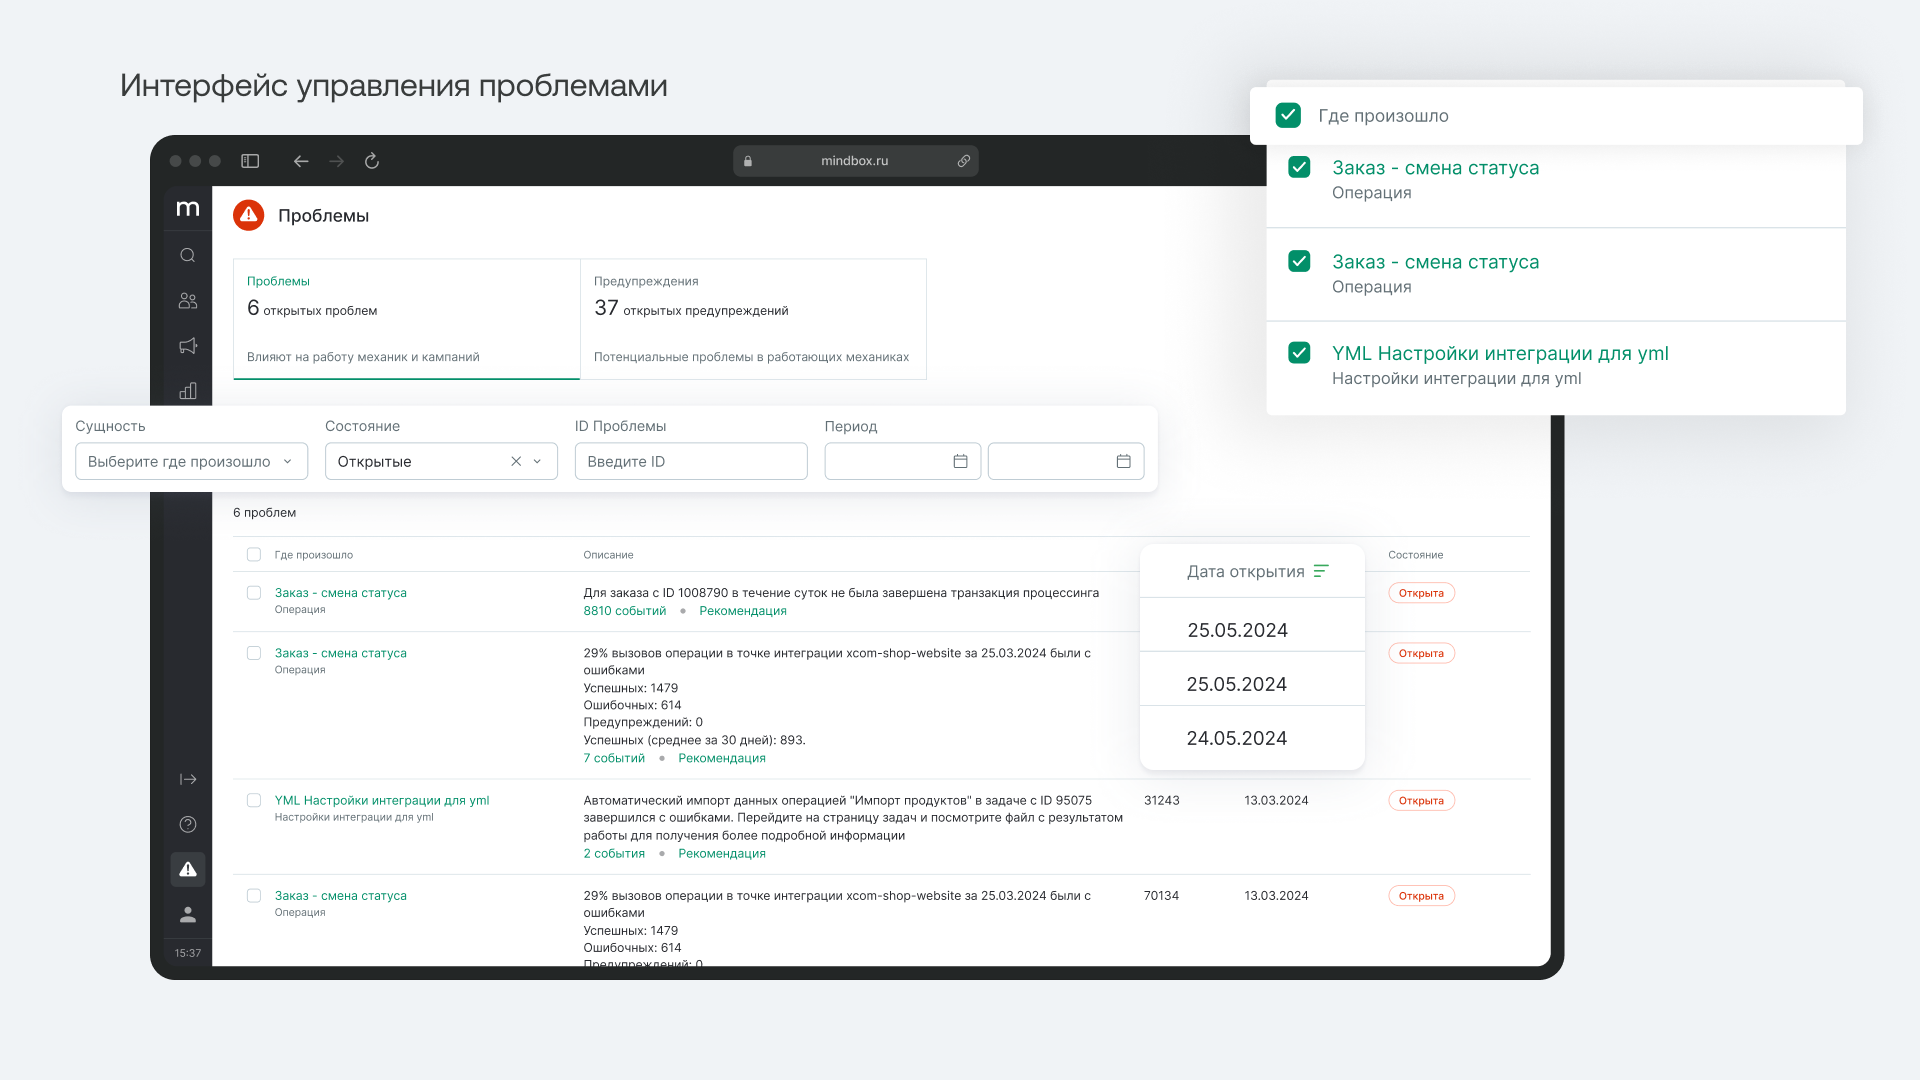Tick the select-all checkbox in table header
Image resolution: width=1920 pixels, height=1080 pixels.
tap(254, 554)
